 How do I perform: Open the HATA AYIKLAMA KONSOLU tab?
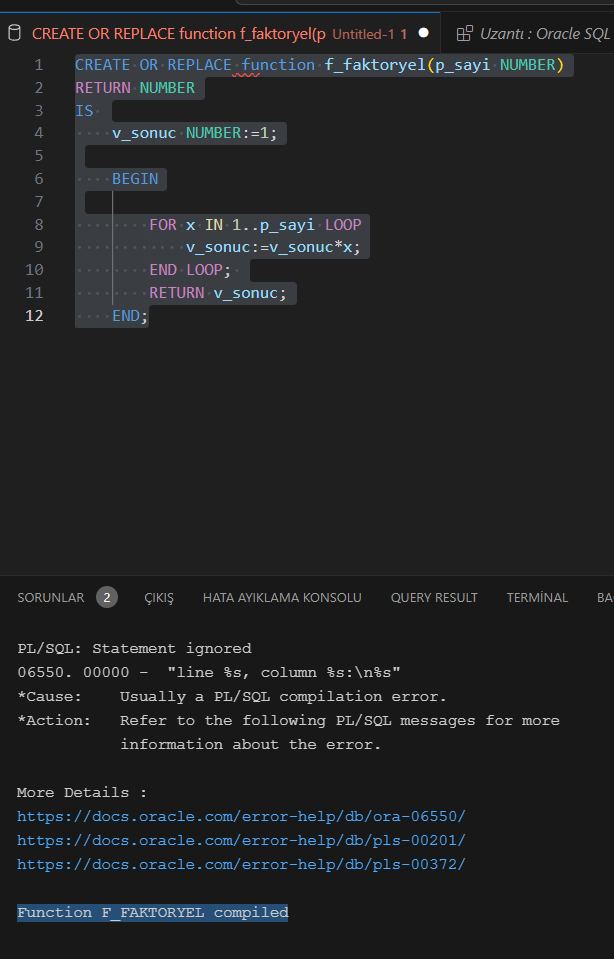[x=282, y=598]
